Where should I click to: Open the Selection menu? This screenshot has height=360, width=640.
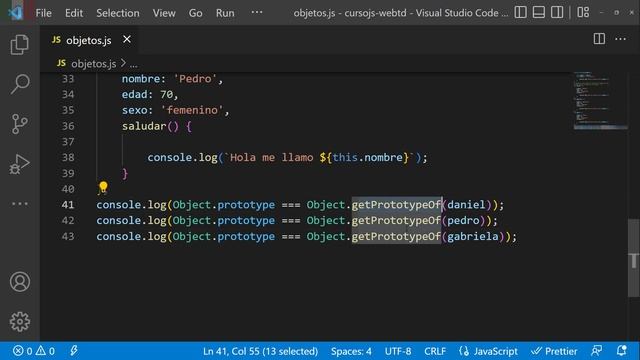[118, 13]
